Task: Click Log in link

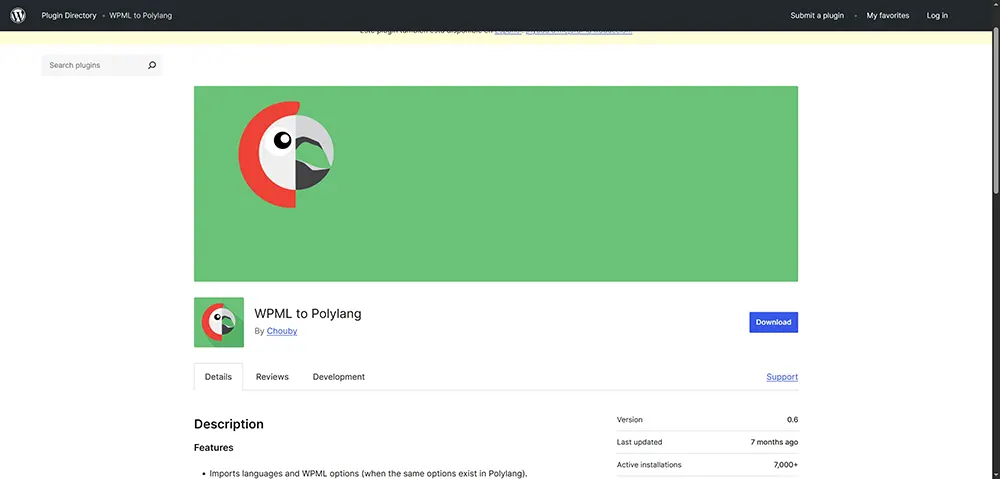Action: 937,16
